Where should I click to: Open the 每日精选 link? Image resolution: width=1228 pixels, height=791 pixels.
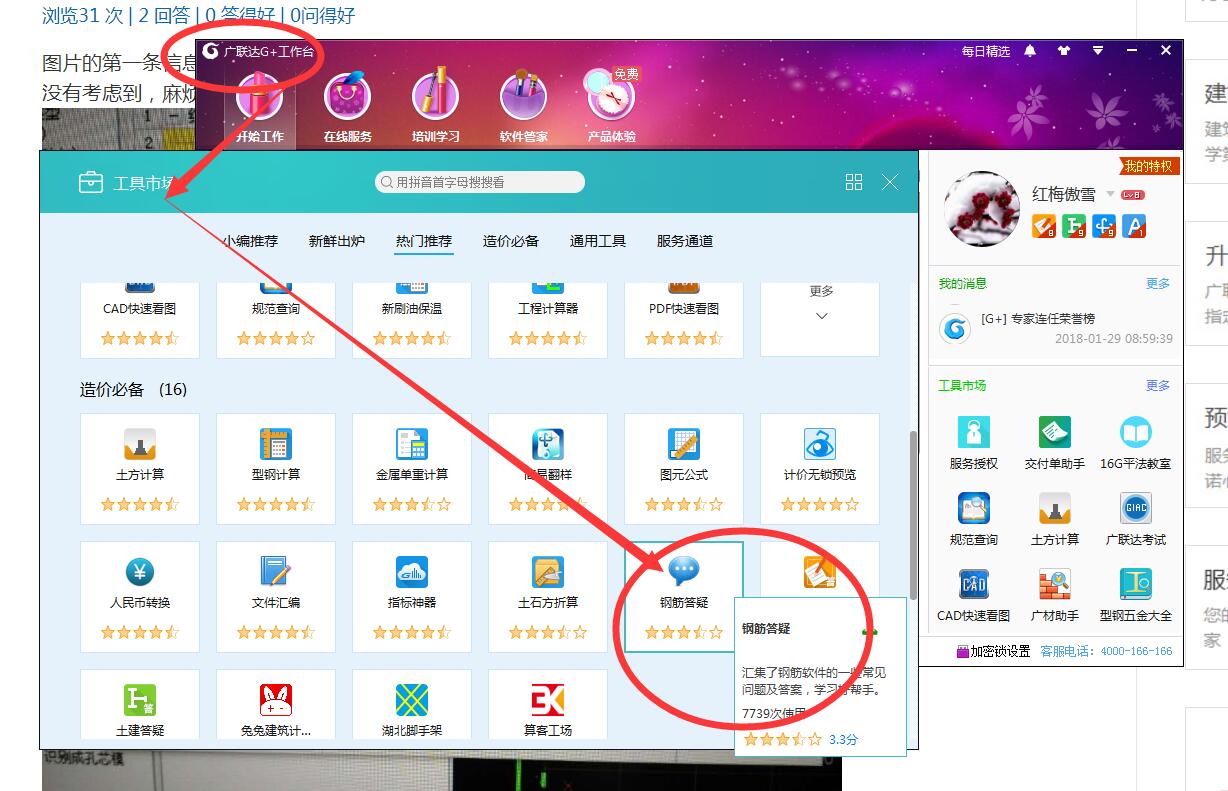pos(986,51)
